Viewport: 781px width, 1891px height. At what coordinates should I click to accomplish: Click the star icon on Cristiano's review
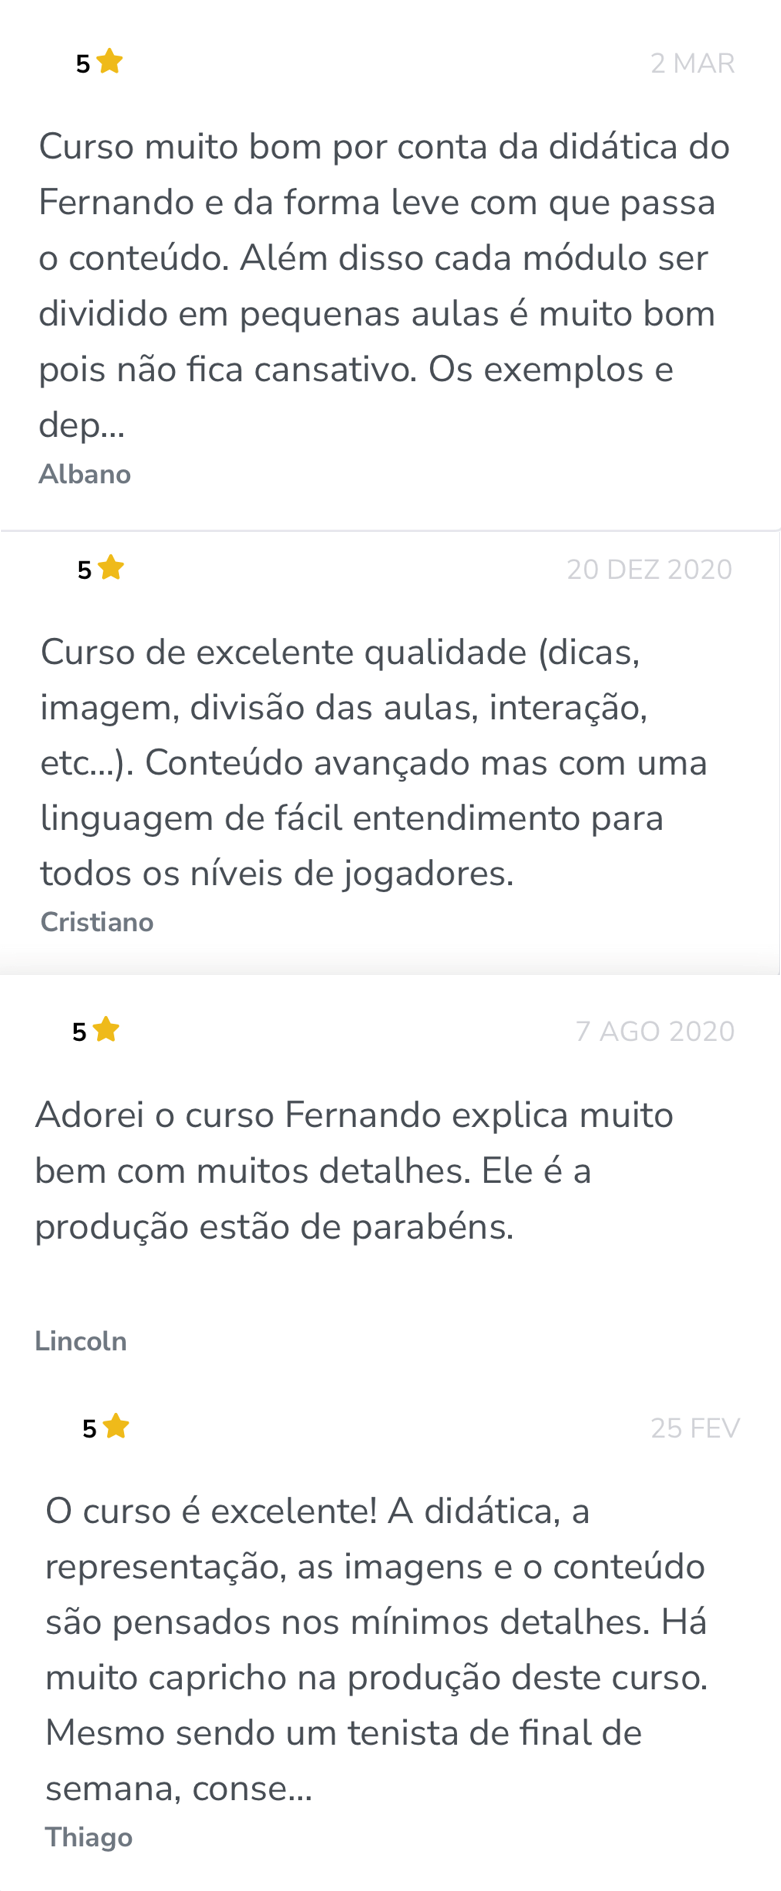pyautogui.click(x=111, y=568)
